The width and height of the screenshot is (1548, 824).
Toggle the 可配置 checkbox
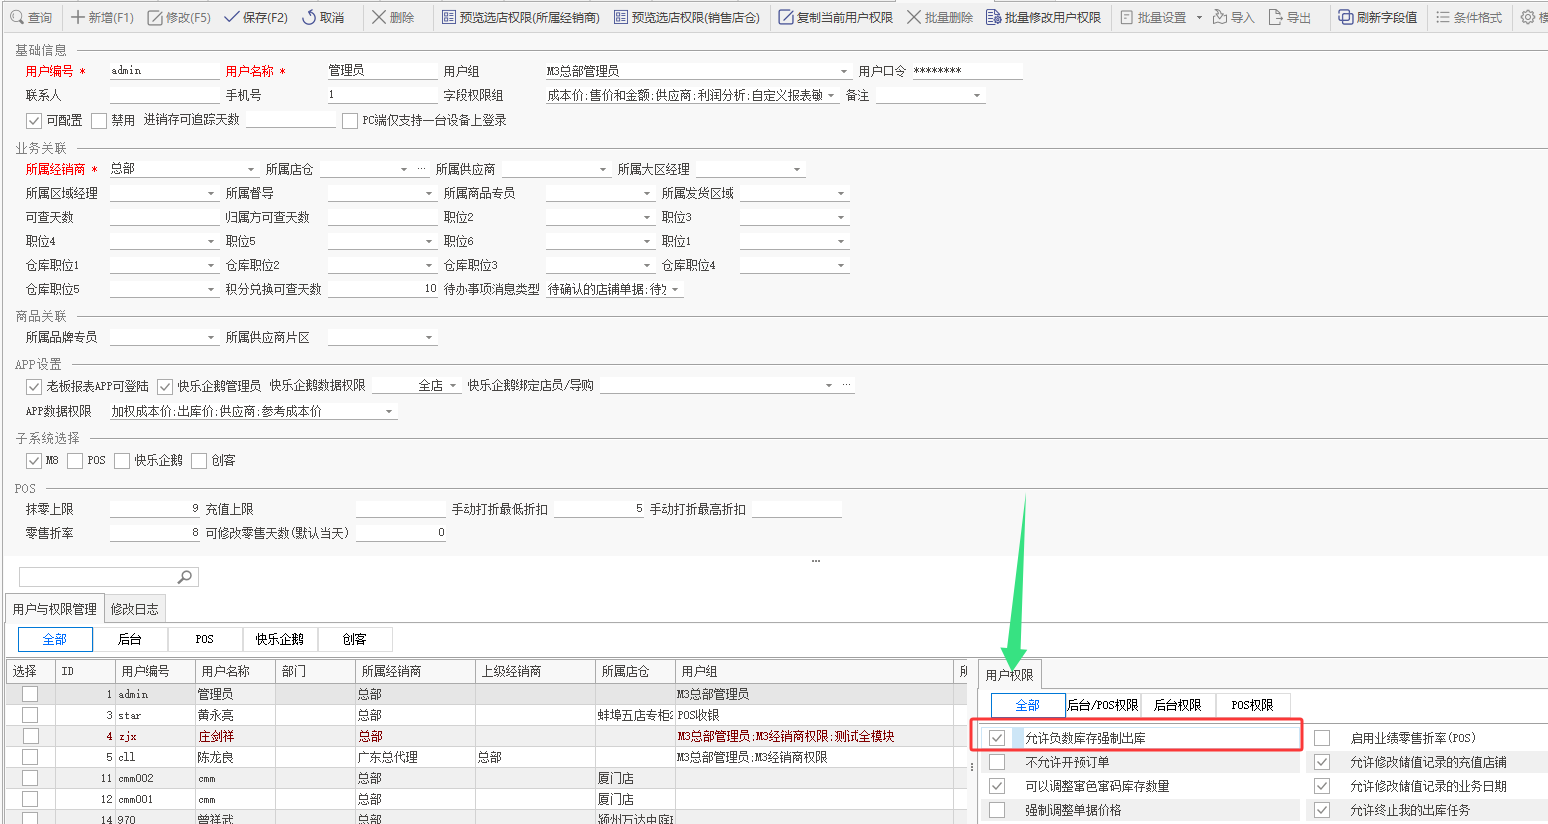click(34, 121)
